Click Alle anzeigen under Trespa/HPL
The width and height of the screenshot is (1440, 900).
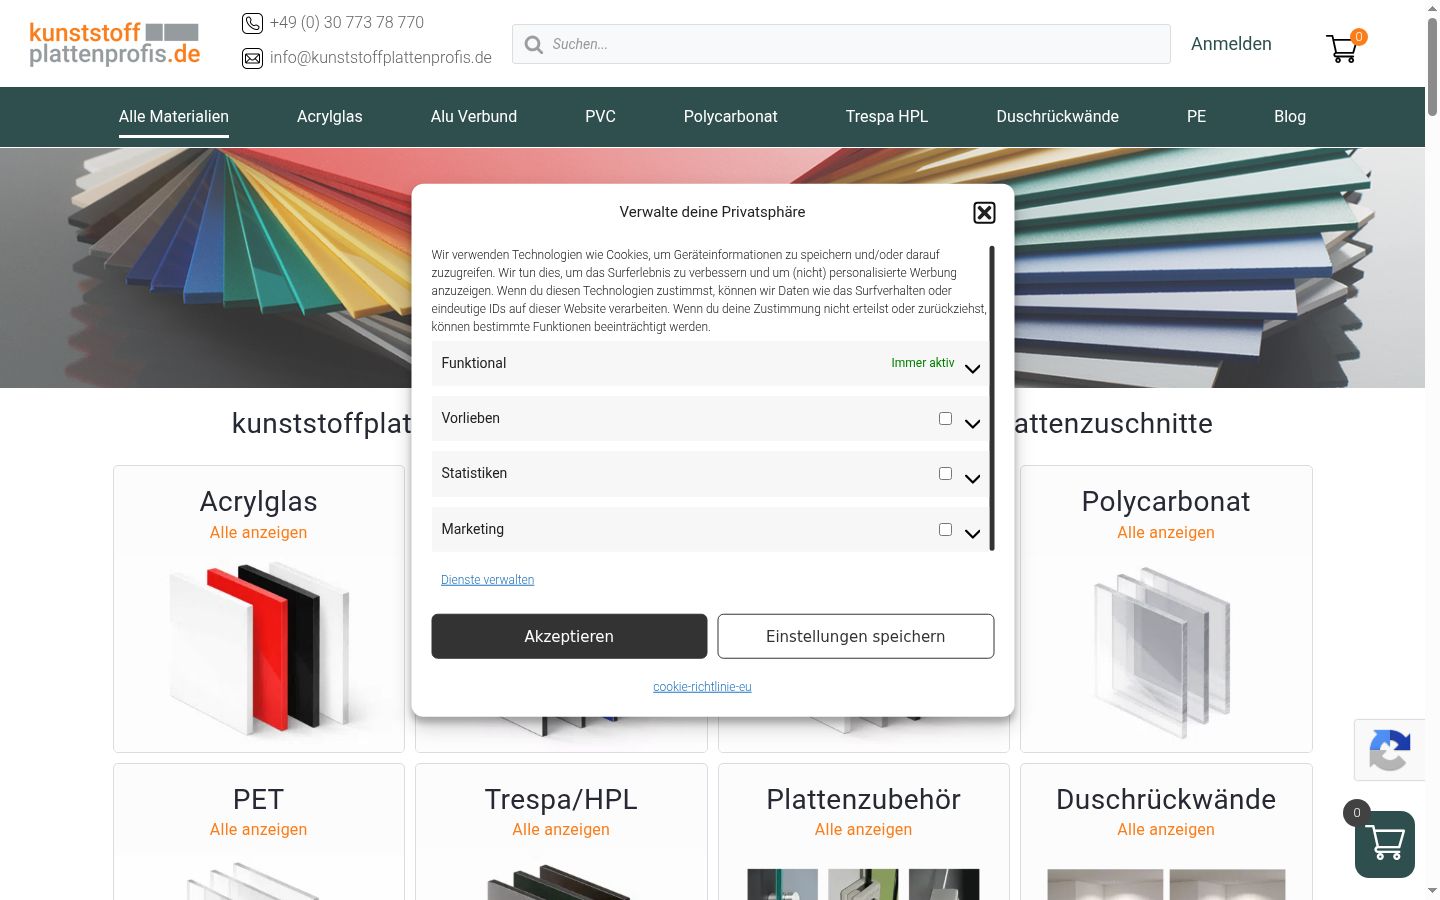(x=561, y=830)
